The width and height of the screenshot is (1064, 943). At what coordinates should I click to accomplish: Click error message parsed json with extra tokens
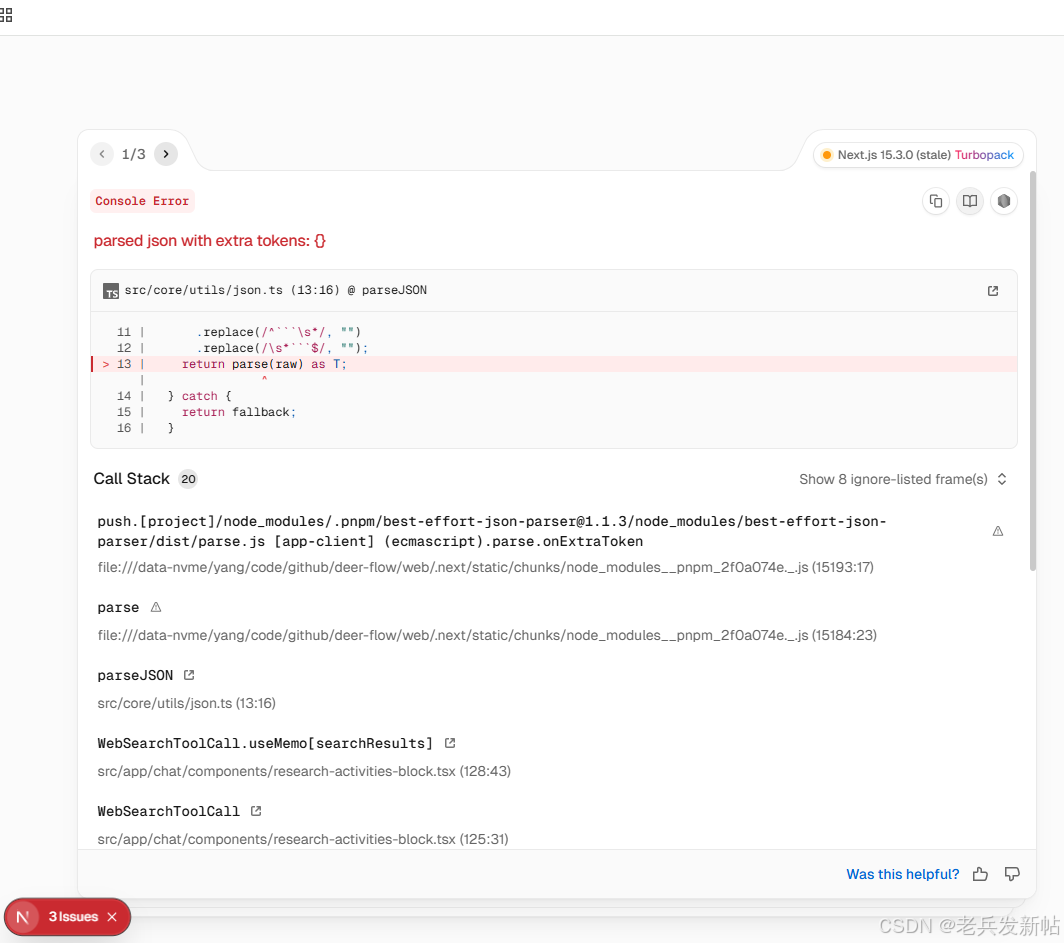[210, 241]
